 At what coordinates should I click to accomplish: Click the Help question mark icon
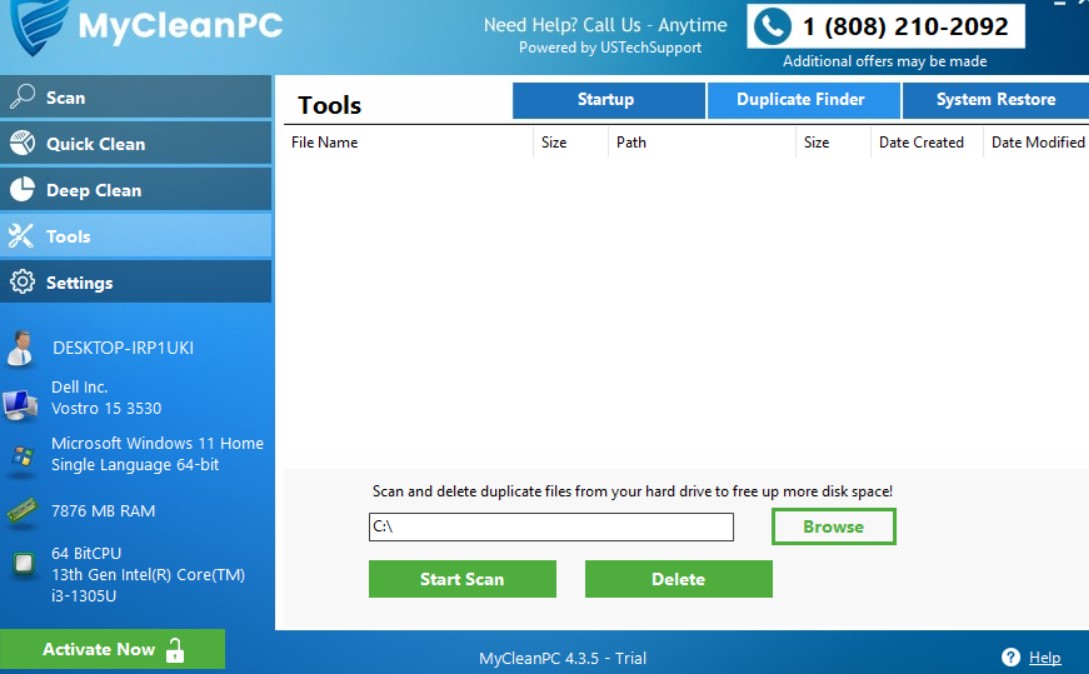click(1011, 657)
